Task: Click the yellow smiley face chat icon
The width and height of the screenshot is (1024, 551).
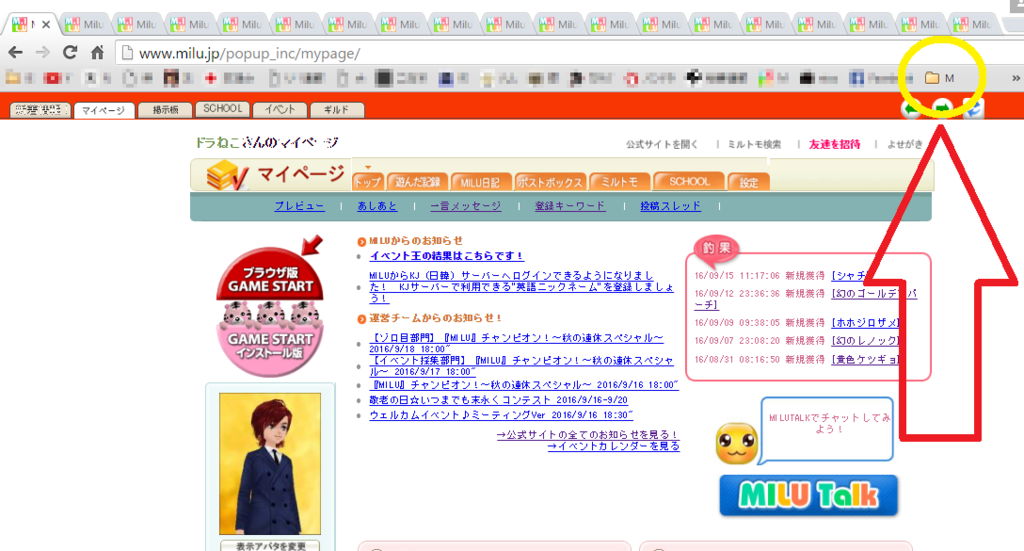Action: pyautogui.click(x=736, y=444)
